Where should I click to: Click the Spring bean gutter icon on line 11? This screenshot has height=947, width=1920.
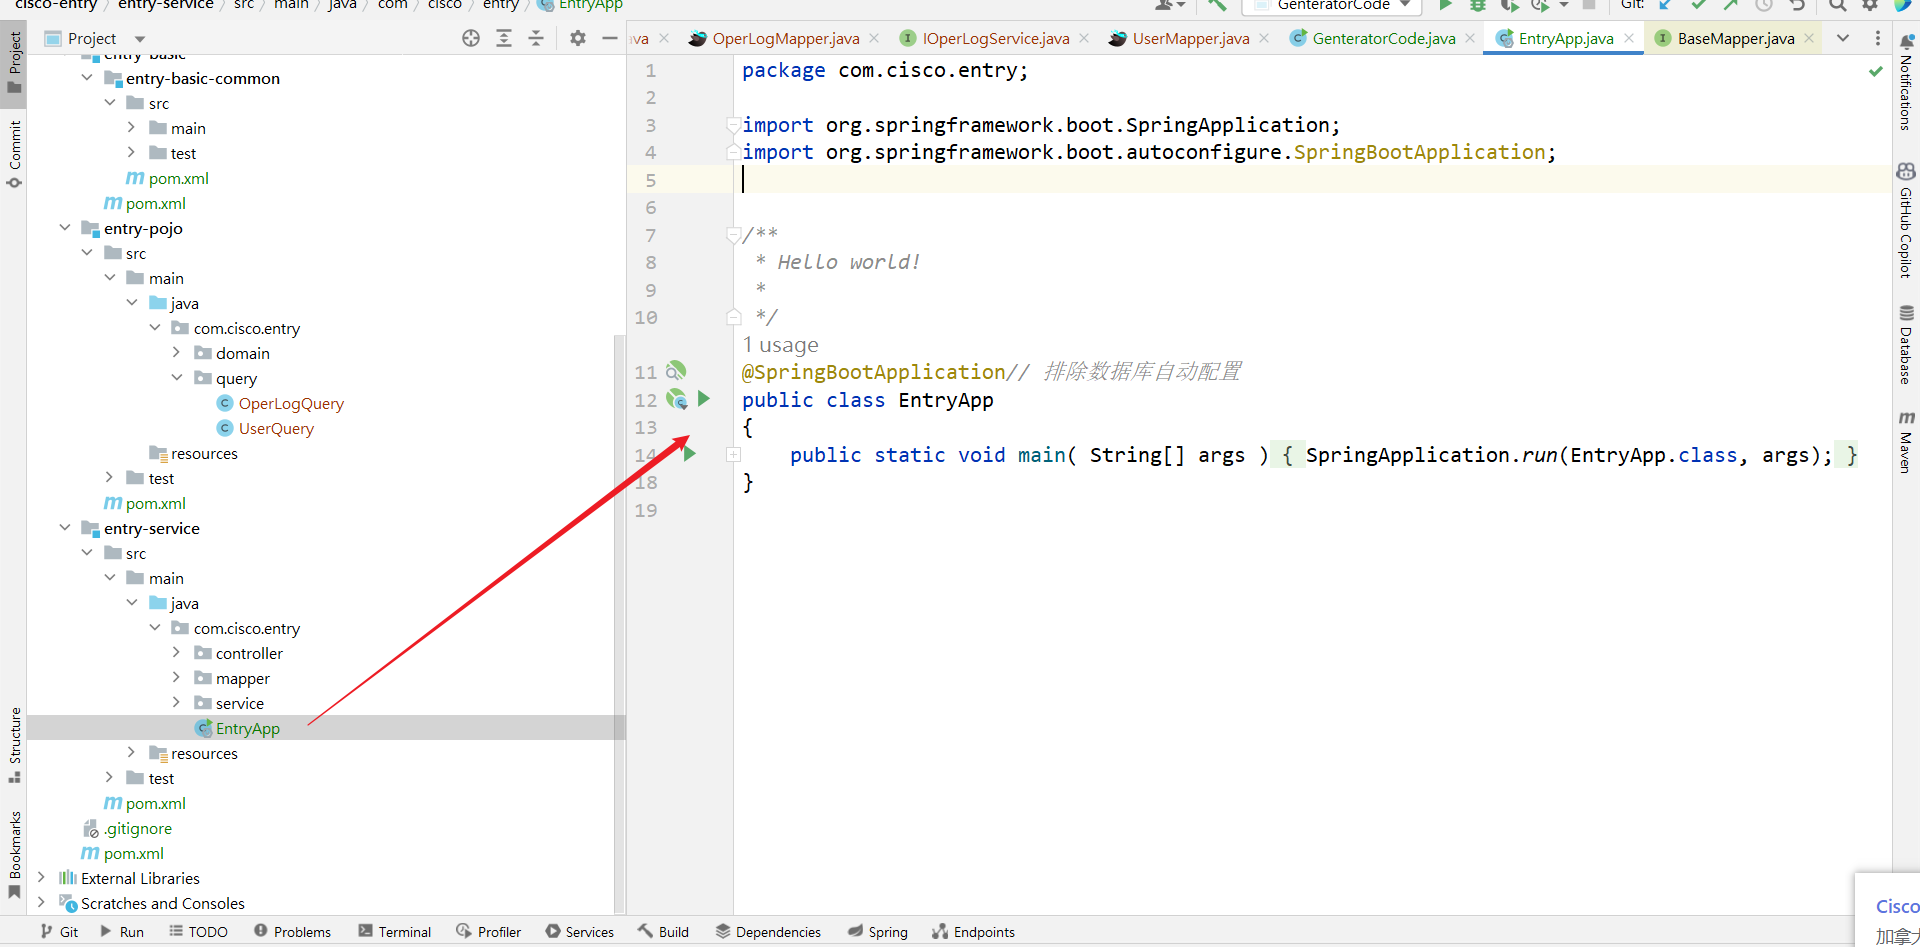tap(677, 371)
